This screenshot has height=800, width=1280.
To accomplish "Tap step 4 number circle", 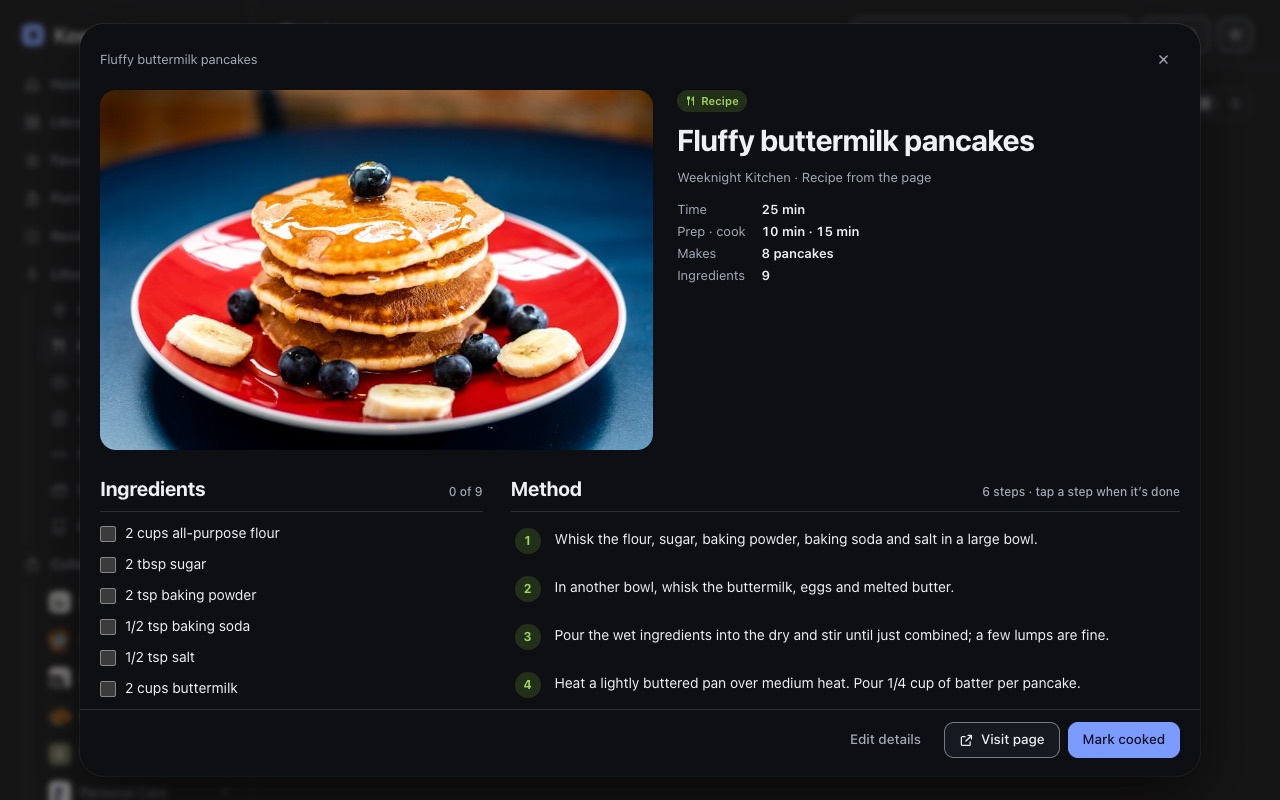I will (x=528, y=684).
